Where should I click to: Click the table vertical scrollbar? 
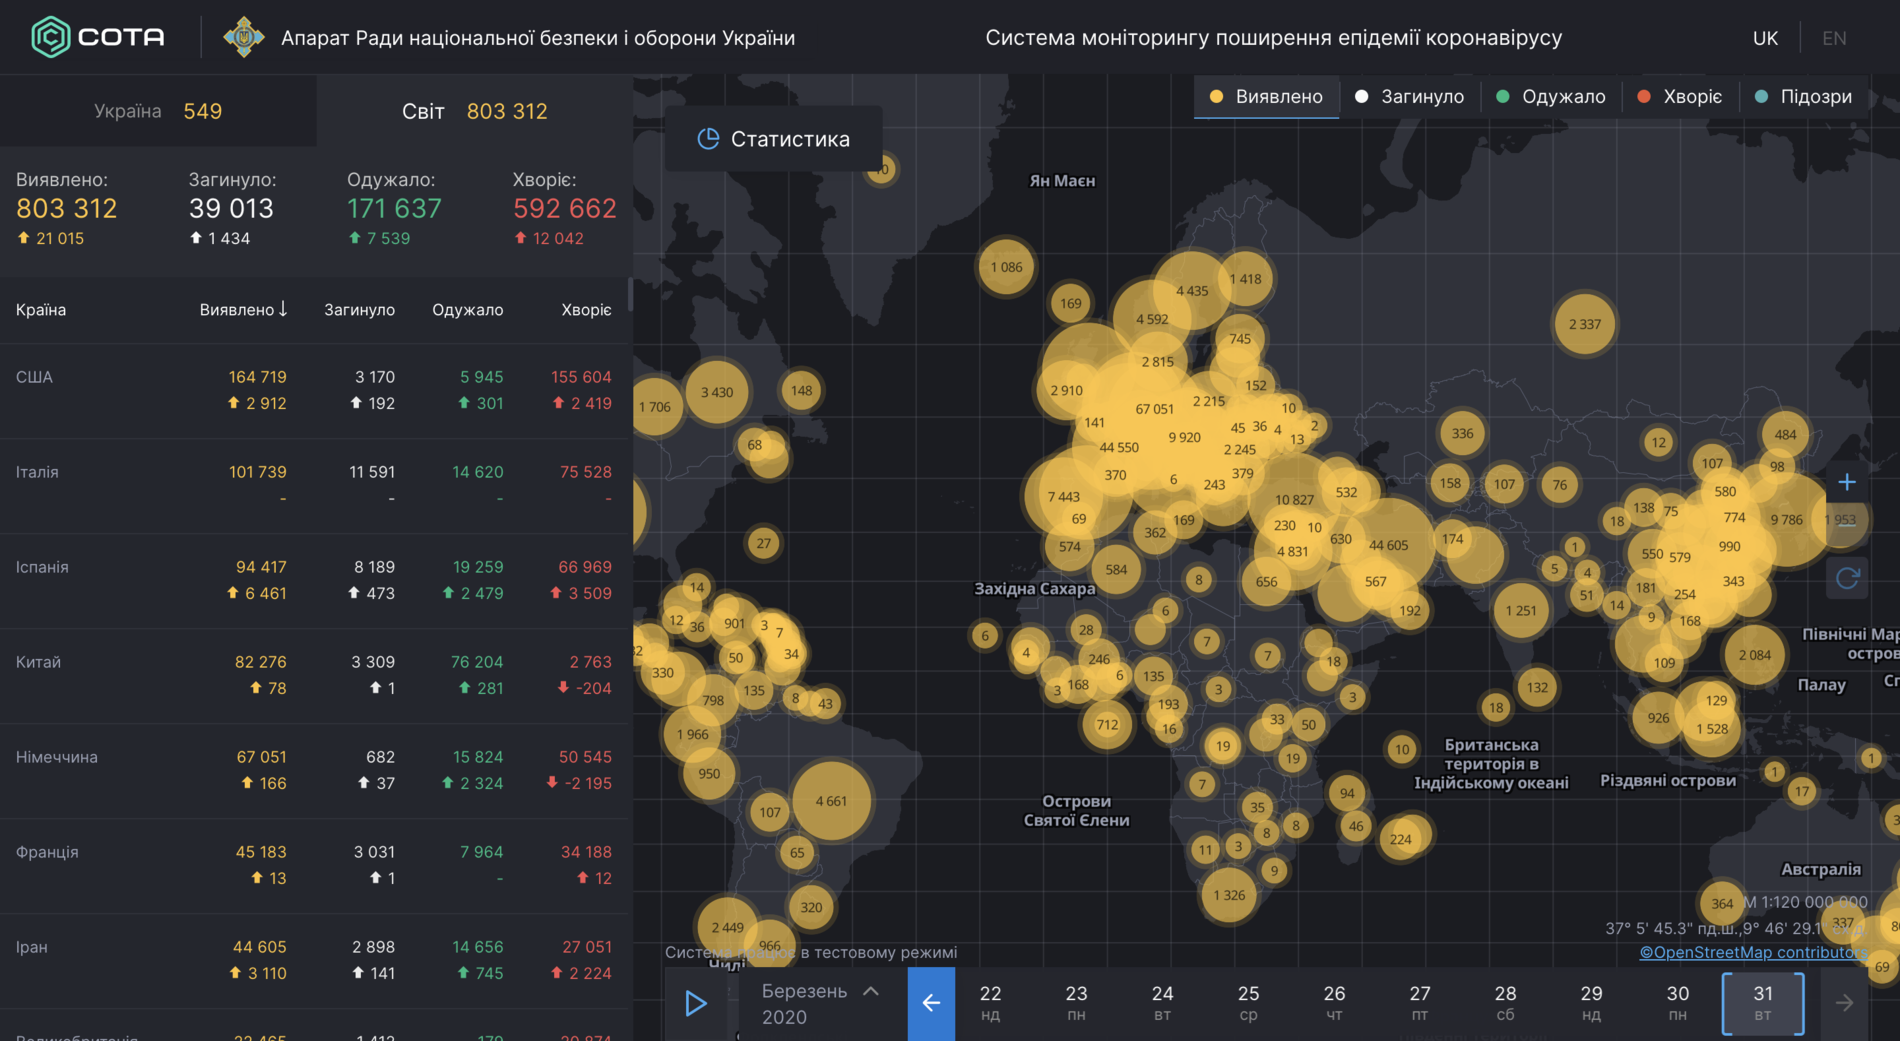coord(629,293)
